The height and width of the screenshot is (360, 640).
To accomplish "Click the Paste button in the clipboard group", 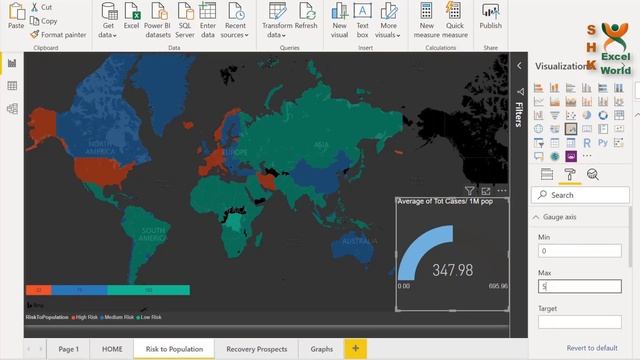I will click(x=16, y=16).
